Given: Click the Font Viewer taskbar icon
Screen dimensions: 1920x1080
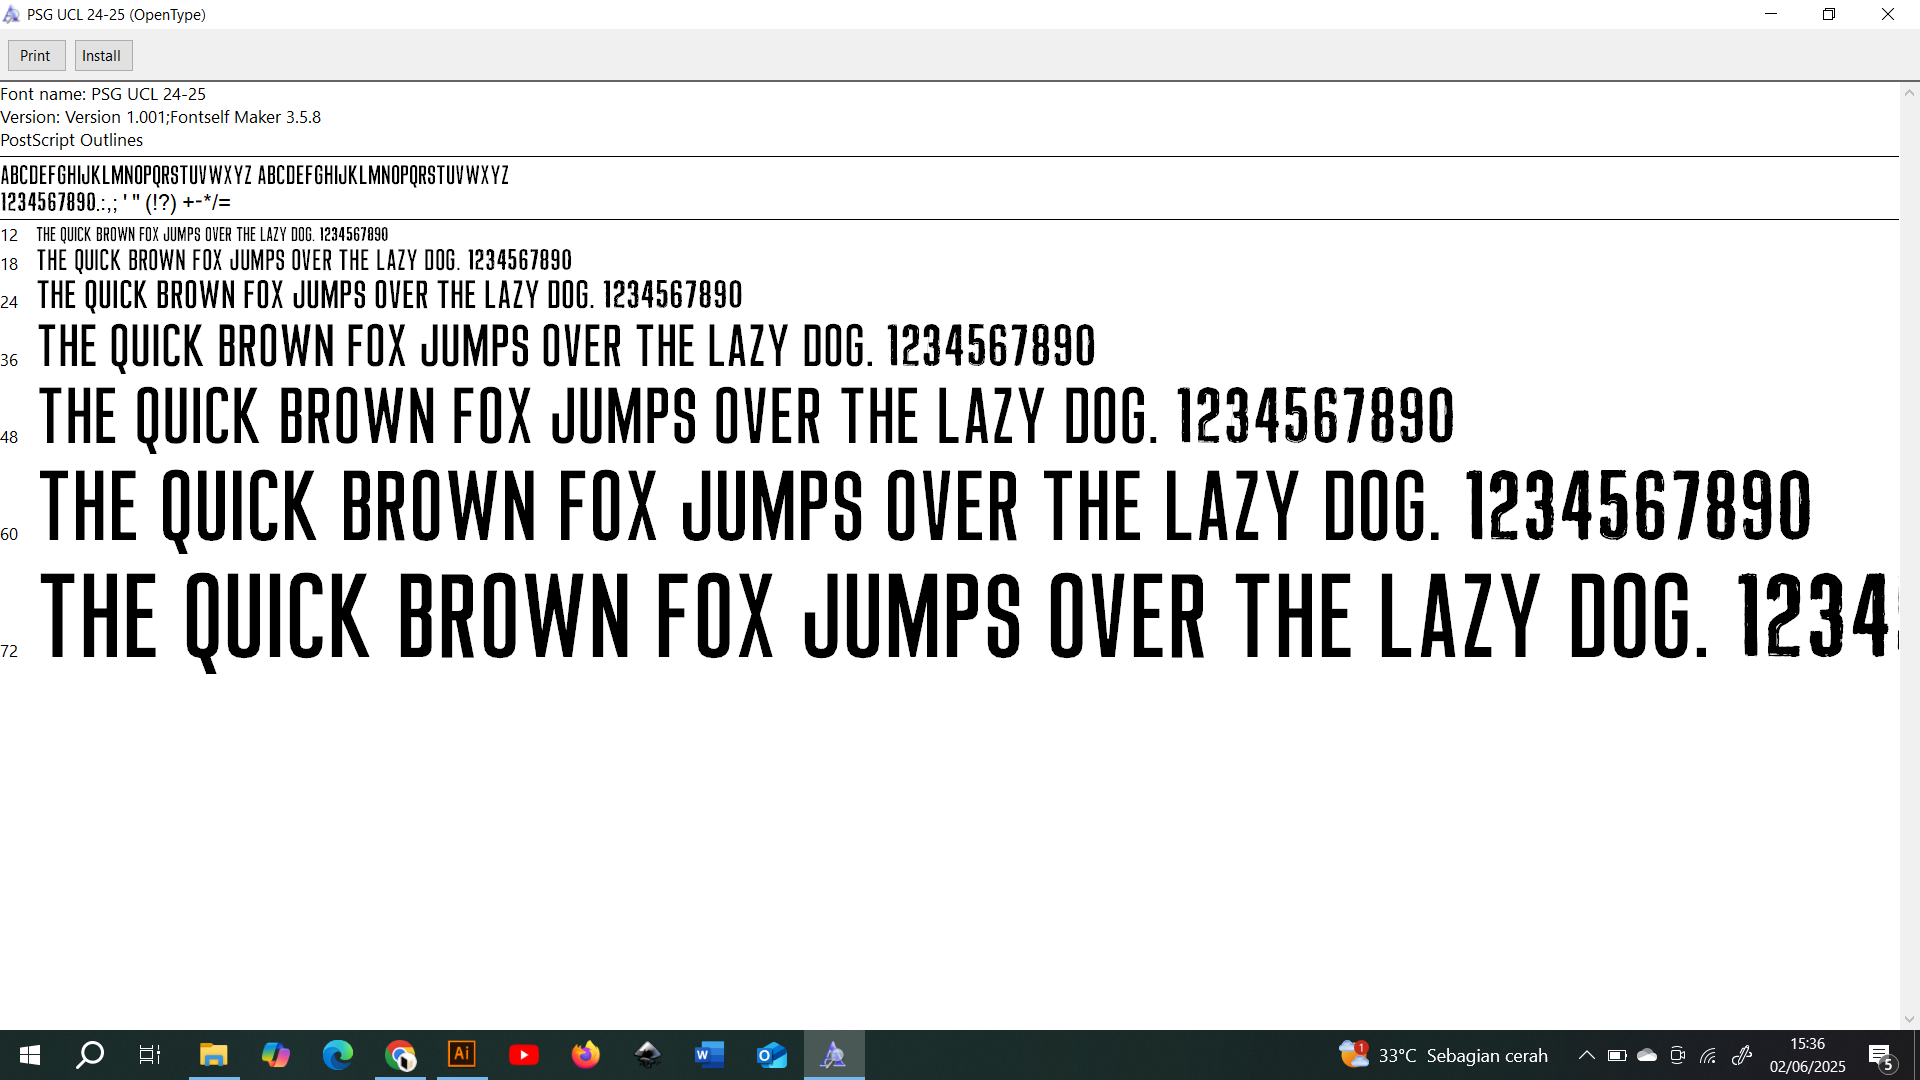Looking at the screenshot, I should coord(834,1055).
